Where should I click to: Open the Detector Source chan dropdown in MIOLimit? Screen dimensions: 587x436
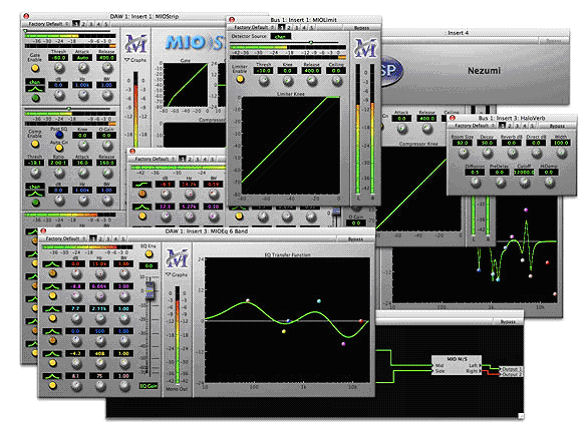(281, 36)
